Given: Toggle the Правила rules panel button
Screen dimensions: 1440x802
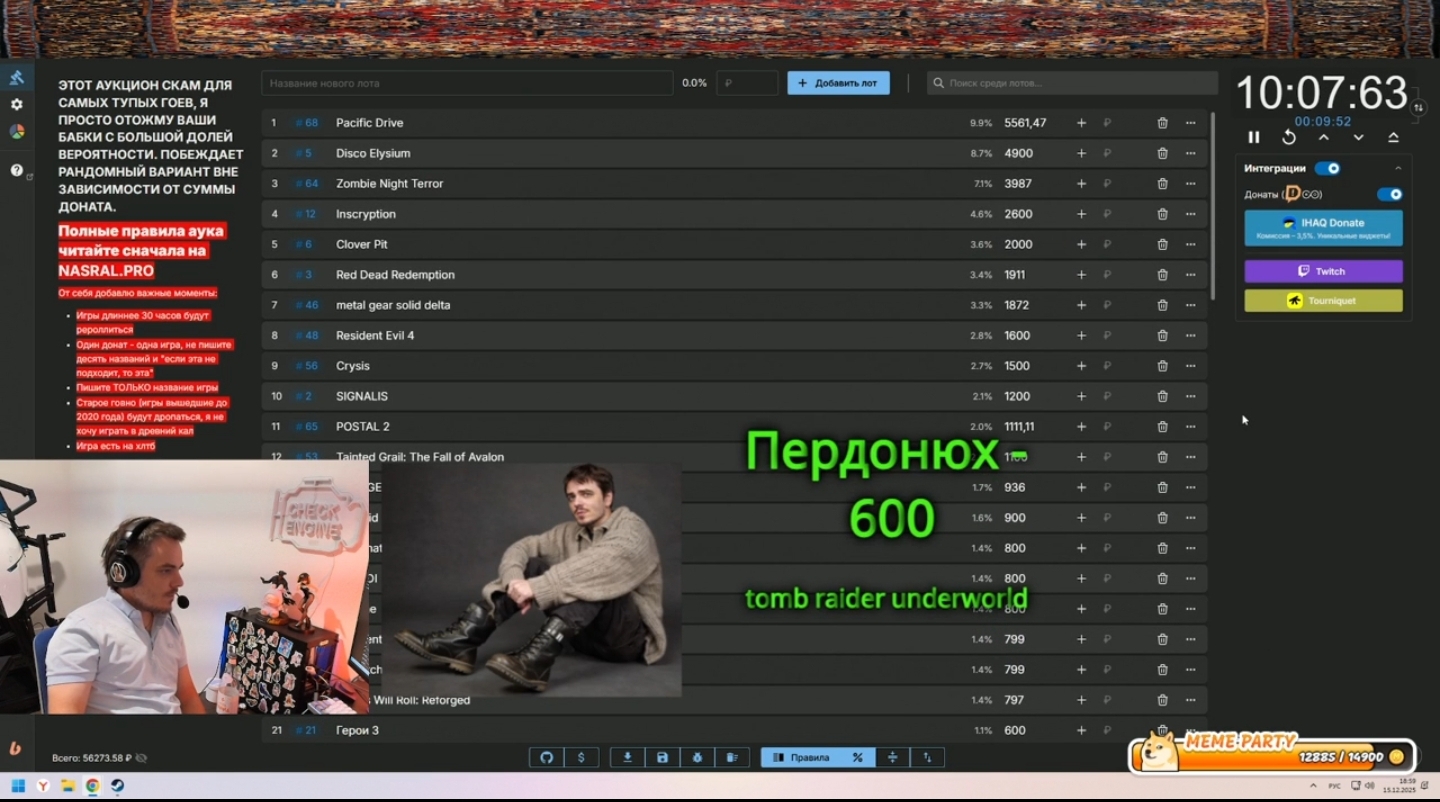Looking at the screenshot, I should point(801,757).
